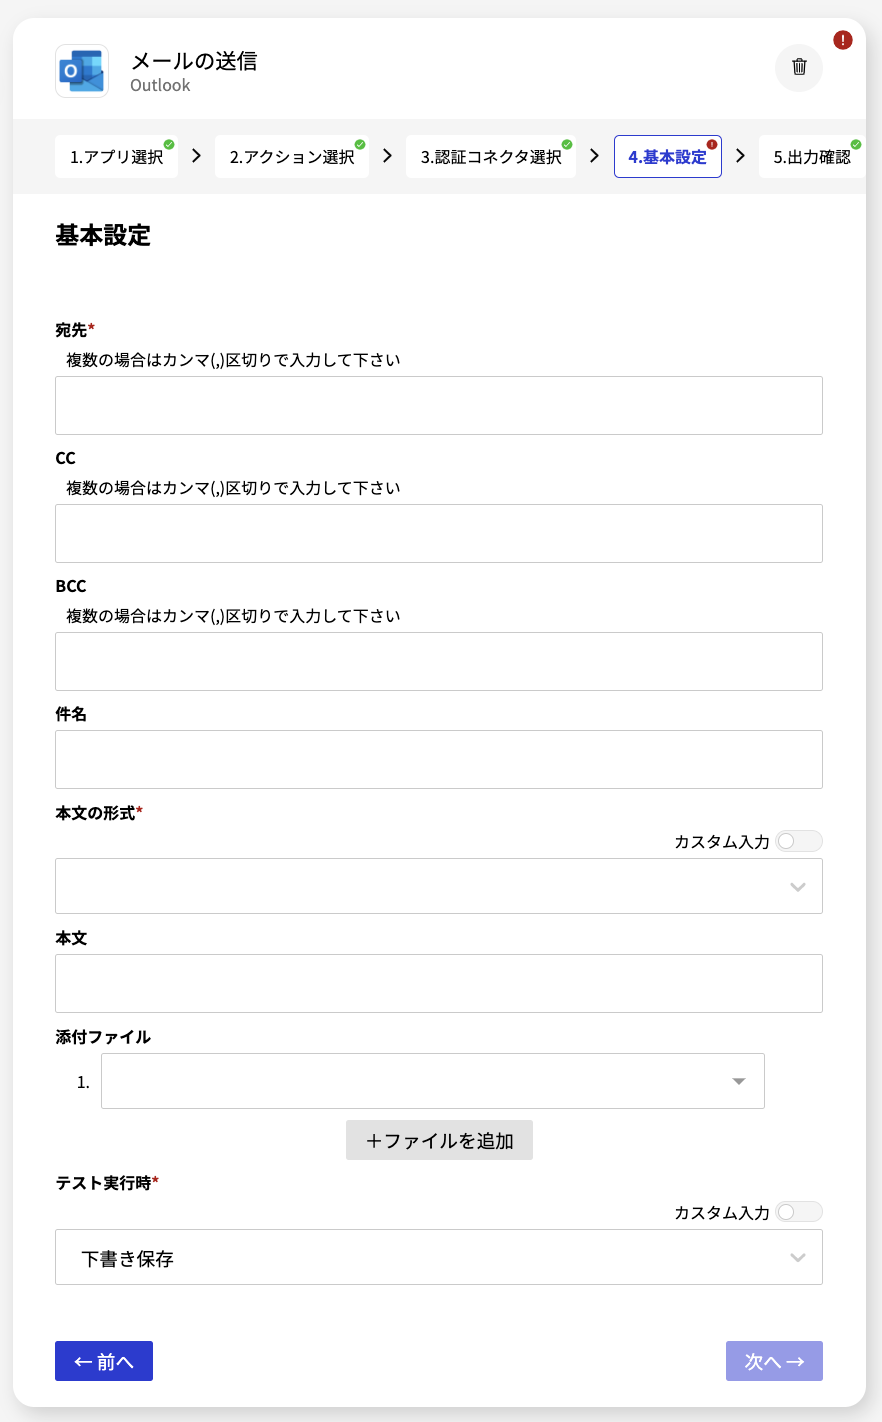Viewport: 882px width, 1422px height.
Task: Click the ＋ファイルを追加 button
Action: coord(439,1140)
